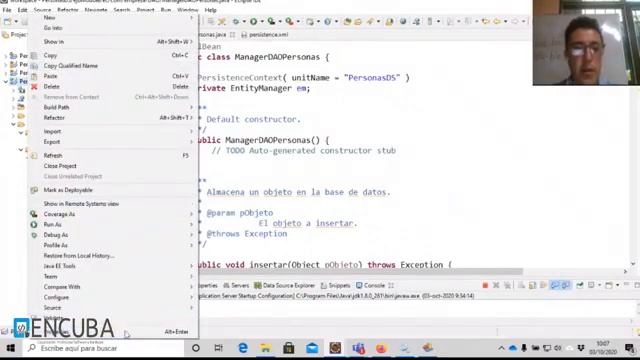Expand the Team submenu arrow
This screenshot has width=640, height=360.
(191, 276)
